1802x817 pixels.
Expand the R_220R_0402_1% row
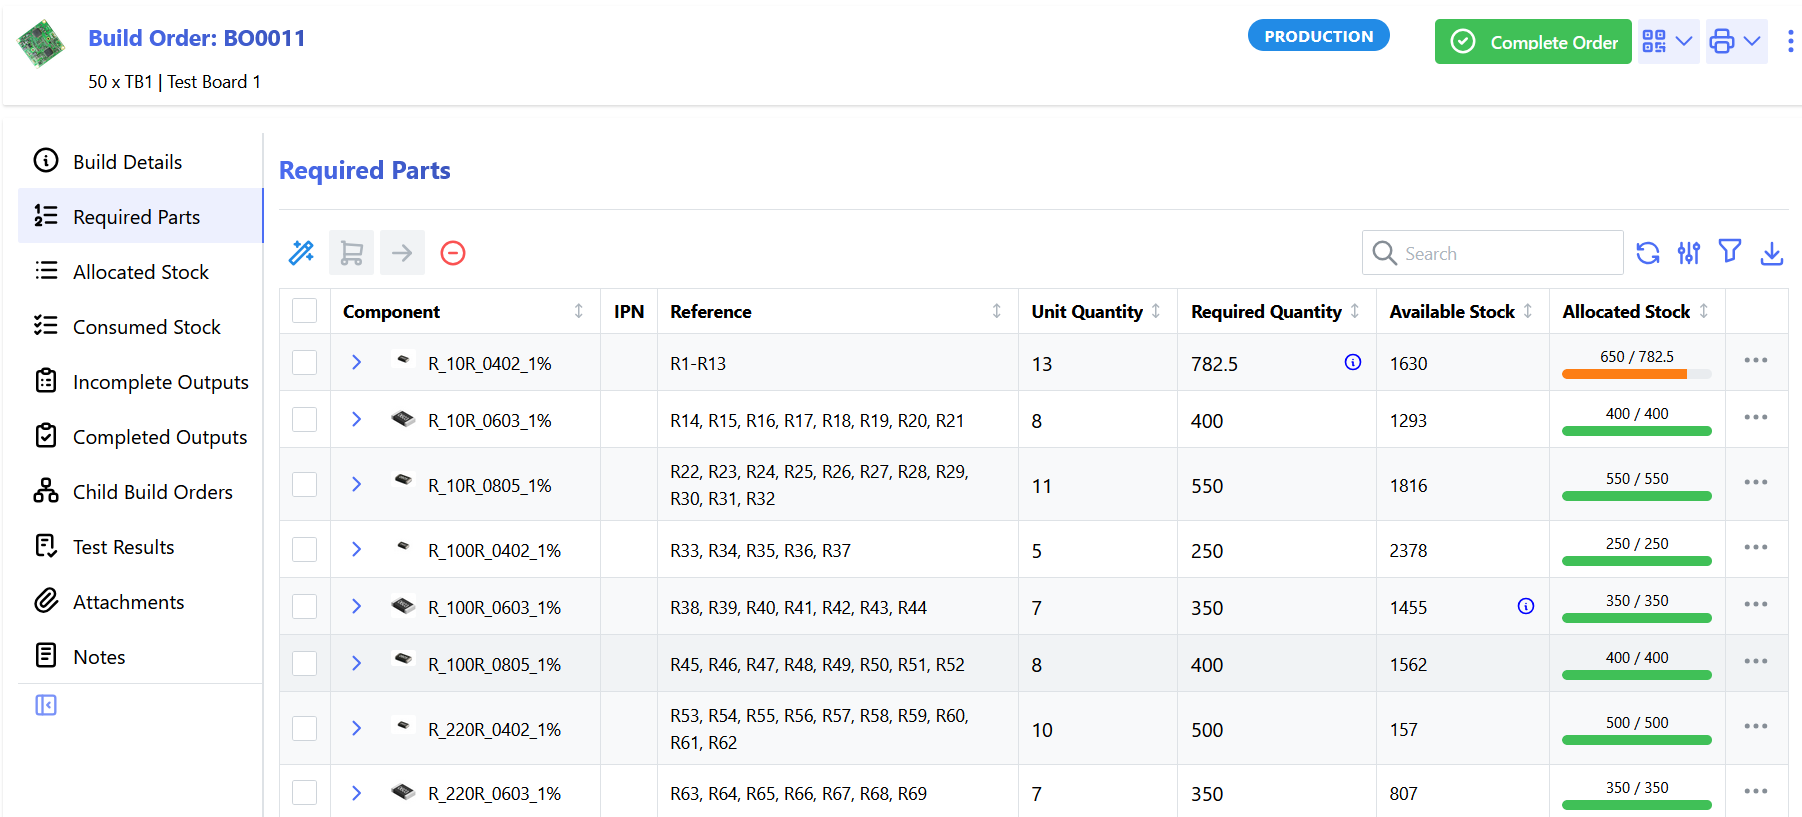click(356, 729)
